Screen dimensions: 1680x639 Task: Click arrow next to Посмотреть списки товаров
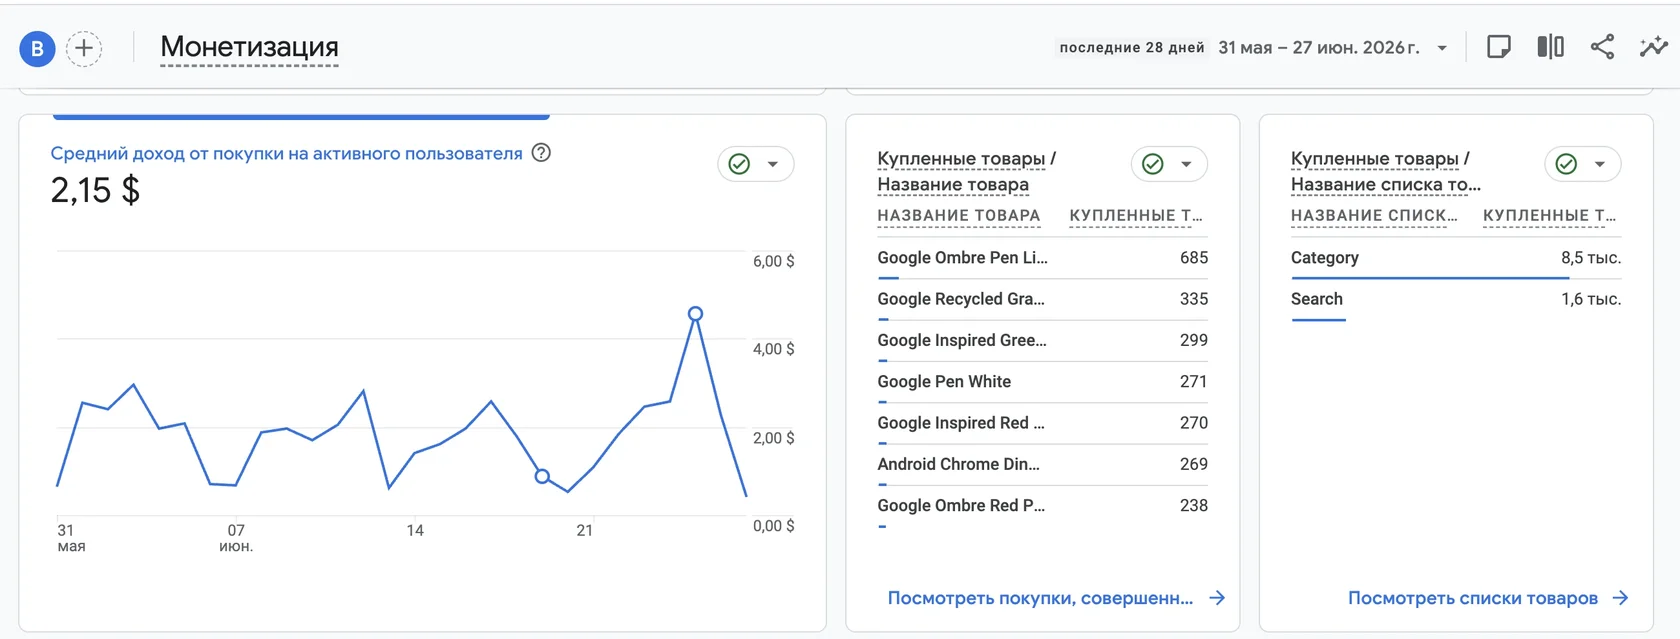pos(1620,598)
